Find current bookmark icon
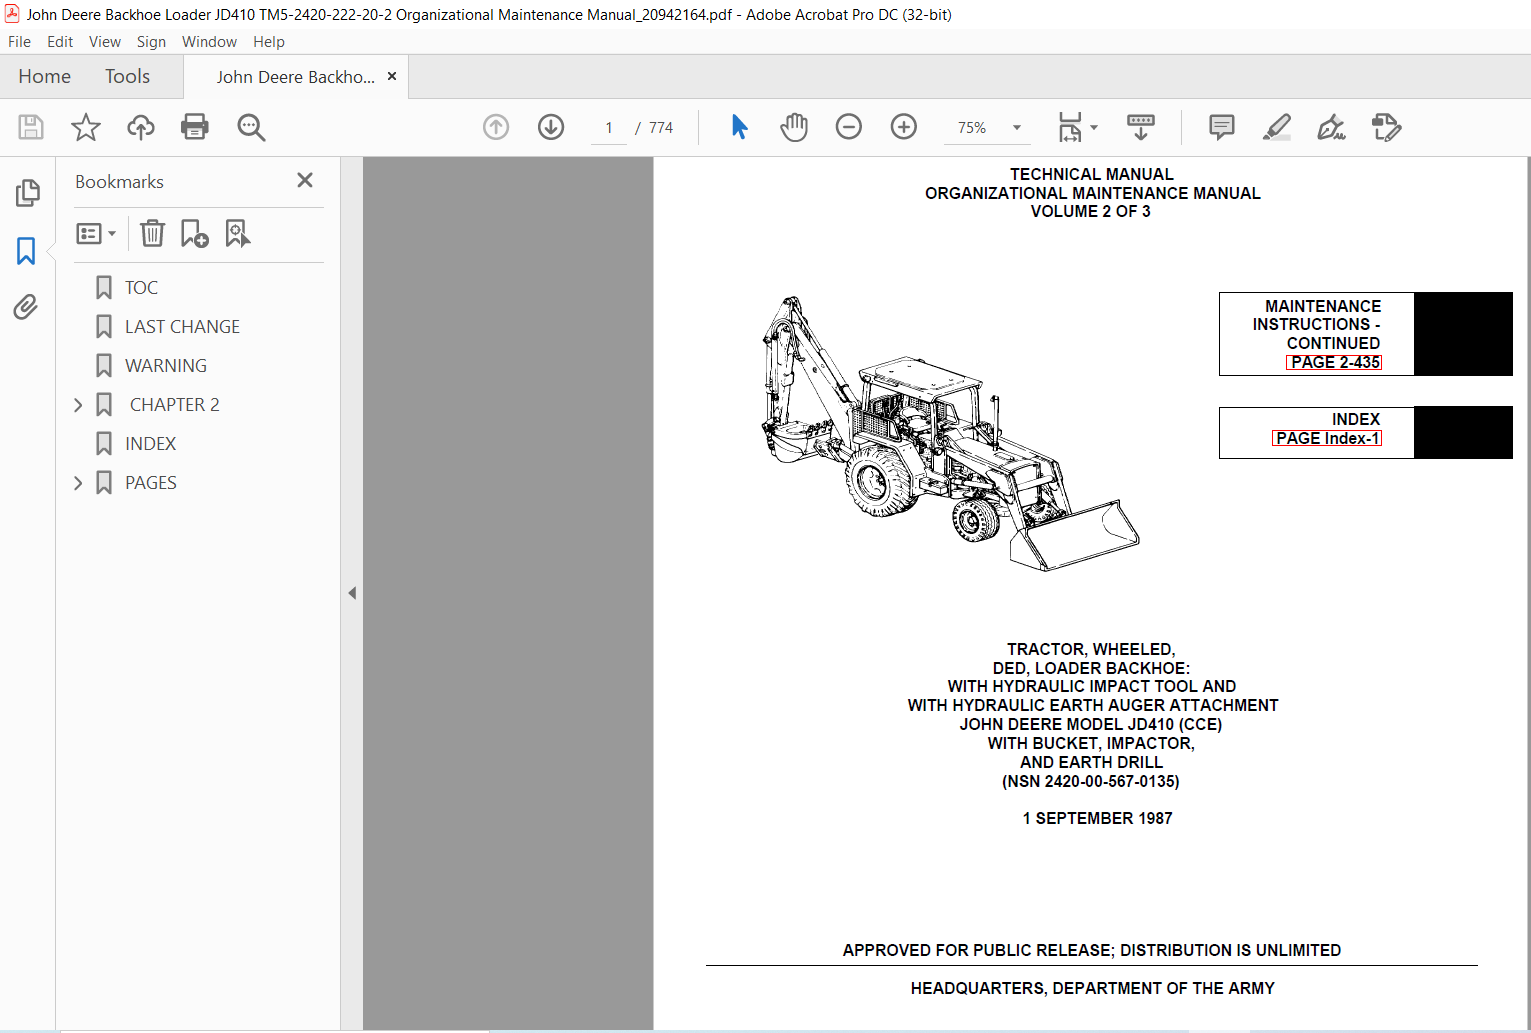This screenshot has width=1531, height=1033. click(x=237, y=233)
